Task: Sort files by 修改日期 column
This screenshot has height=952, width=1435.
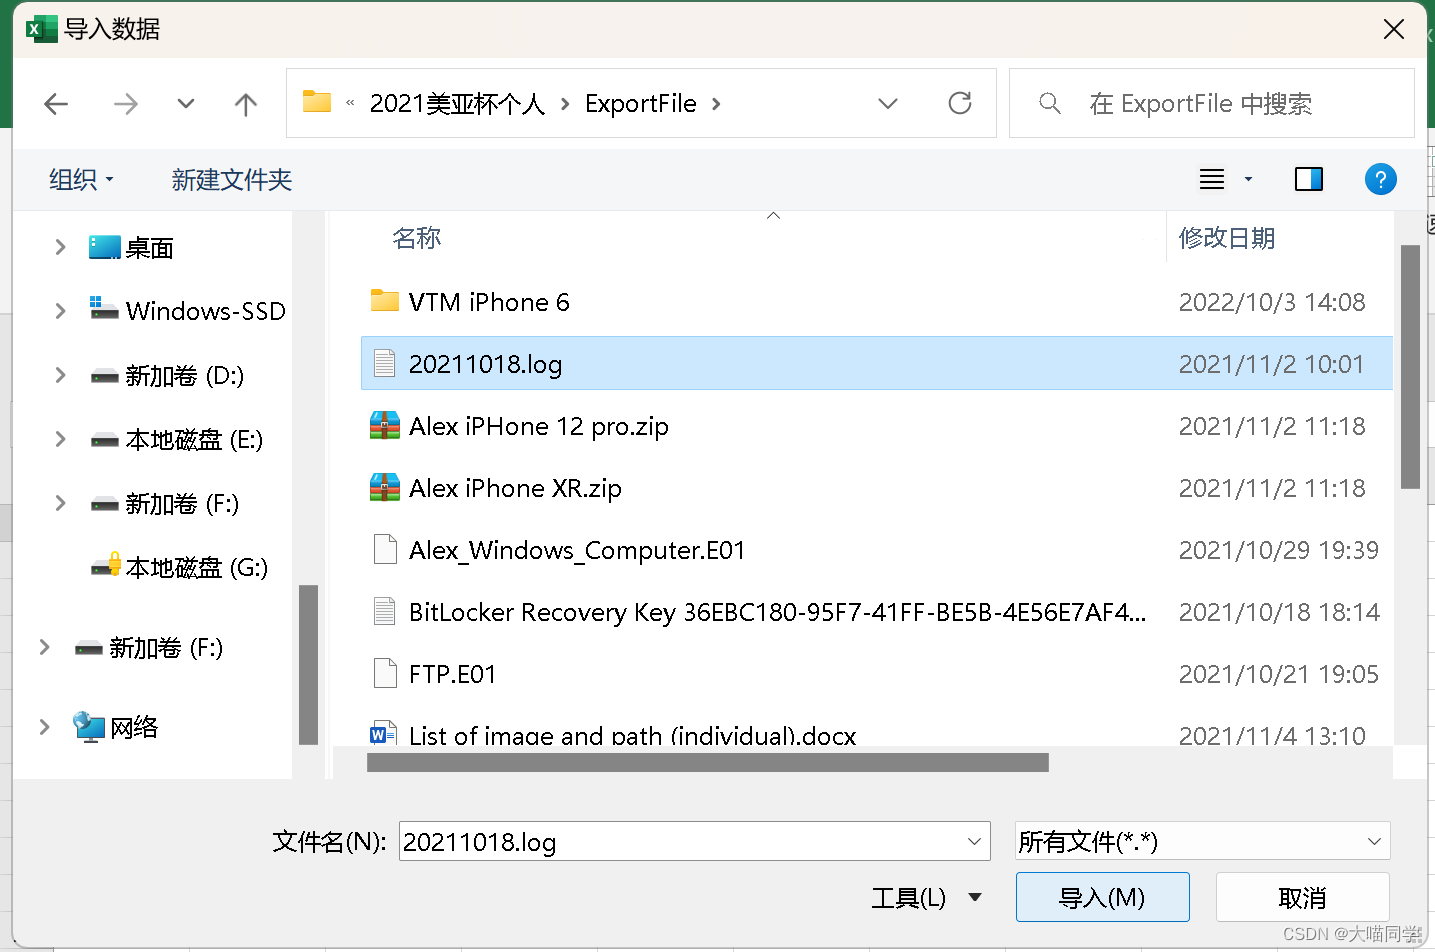Action: (x=1227, y=238)
